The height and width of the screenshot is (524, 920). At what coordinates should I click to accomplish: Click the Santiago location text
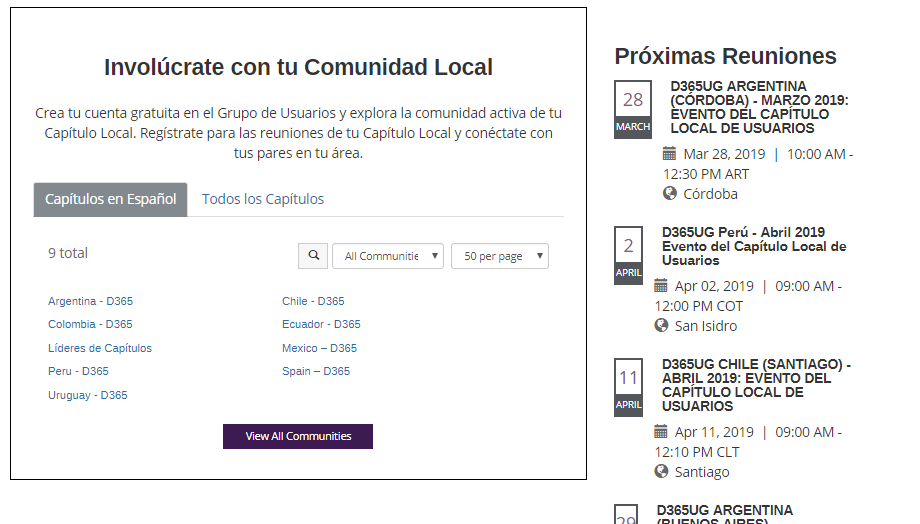click(x=702, y=472)
